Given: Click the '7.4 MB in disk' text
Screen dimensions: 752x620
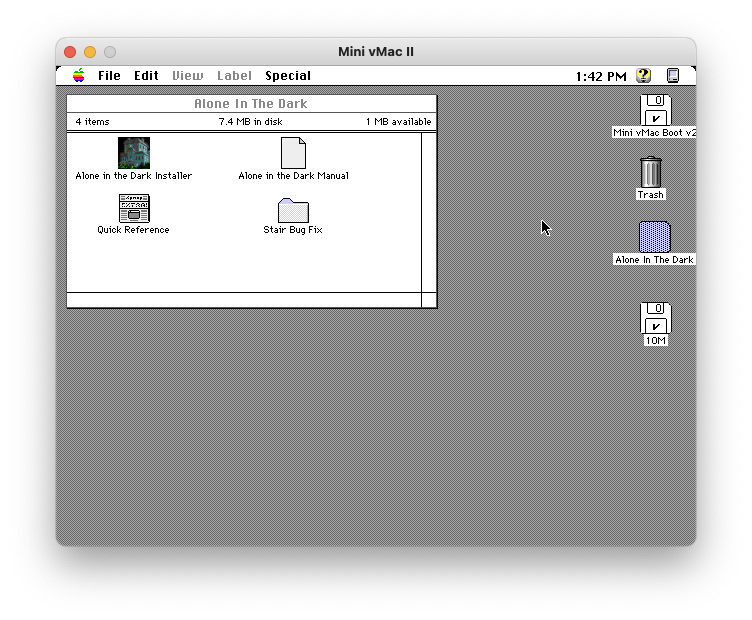Looking at the screenshot, I should coord(250,122).
